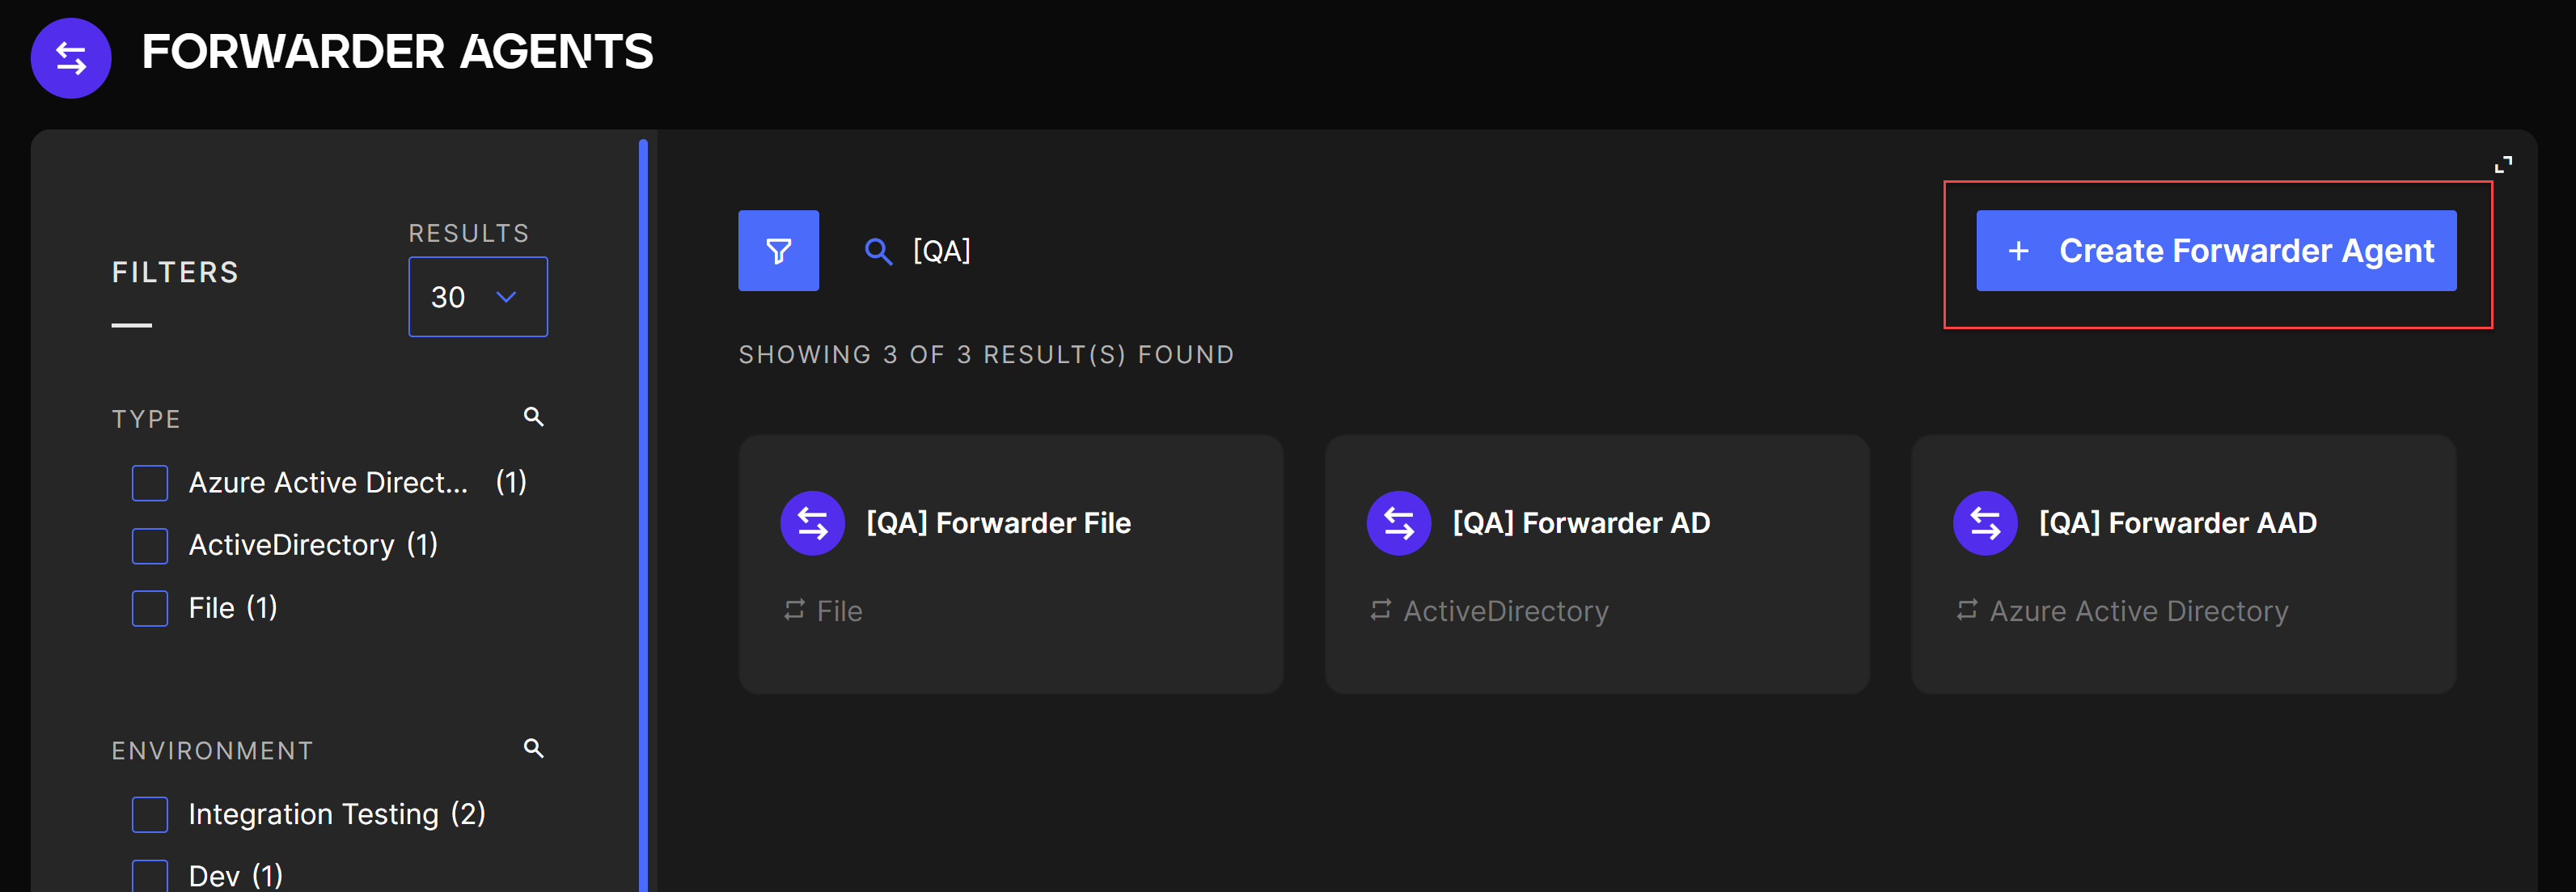Search within the Environment filter list
The image size is (2576, 892).
534,749
